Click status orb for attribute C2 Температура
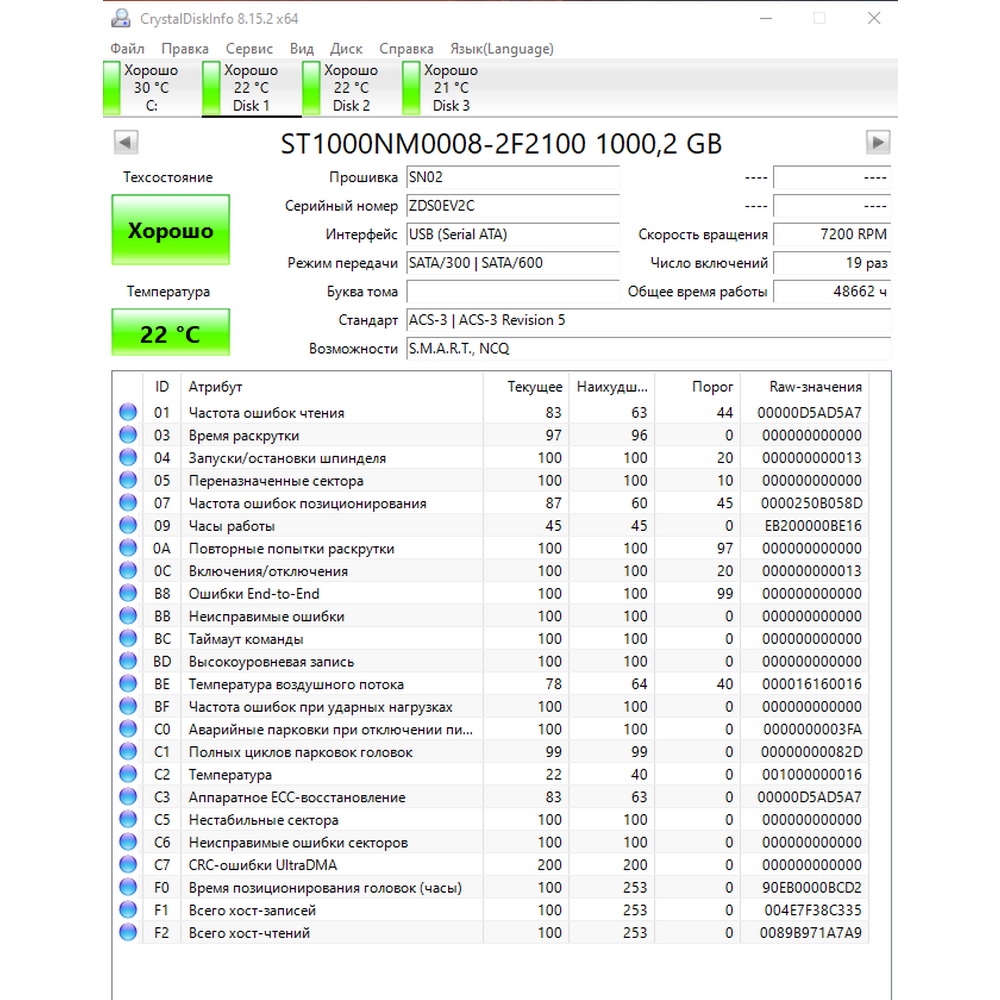 pos(128,774)
